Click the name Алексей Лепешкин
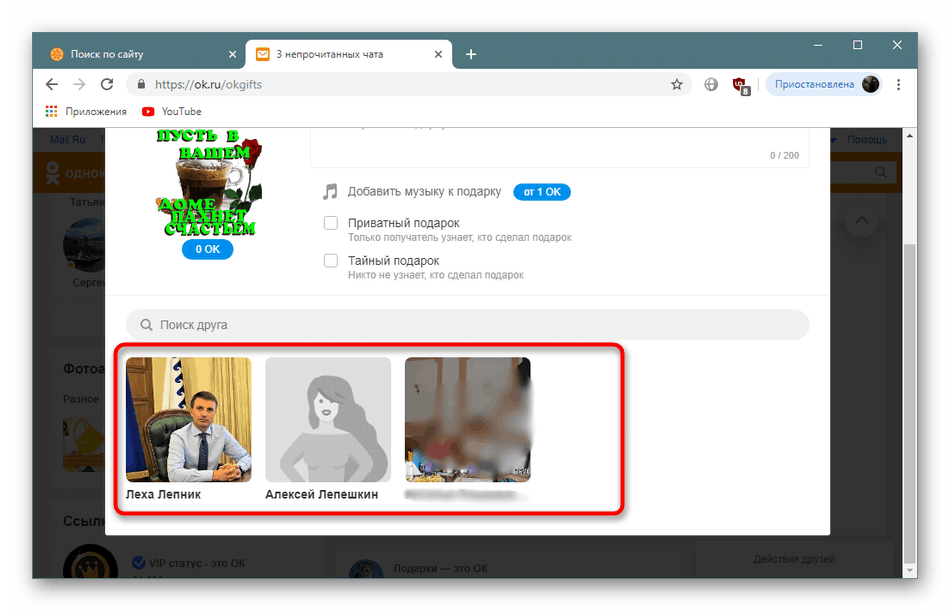This screenshot has height=611, width=950. (321, 494)
